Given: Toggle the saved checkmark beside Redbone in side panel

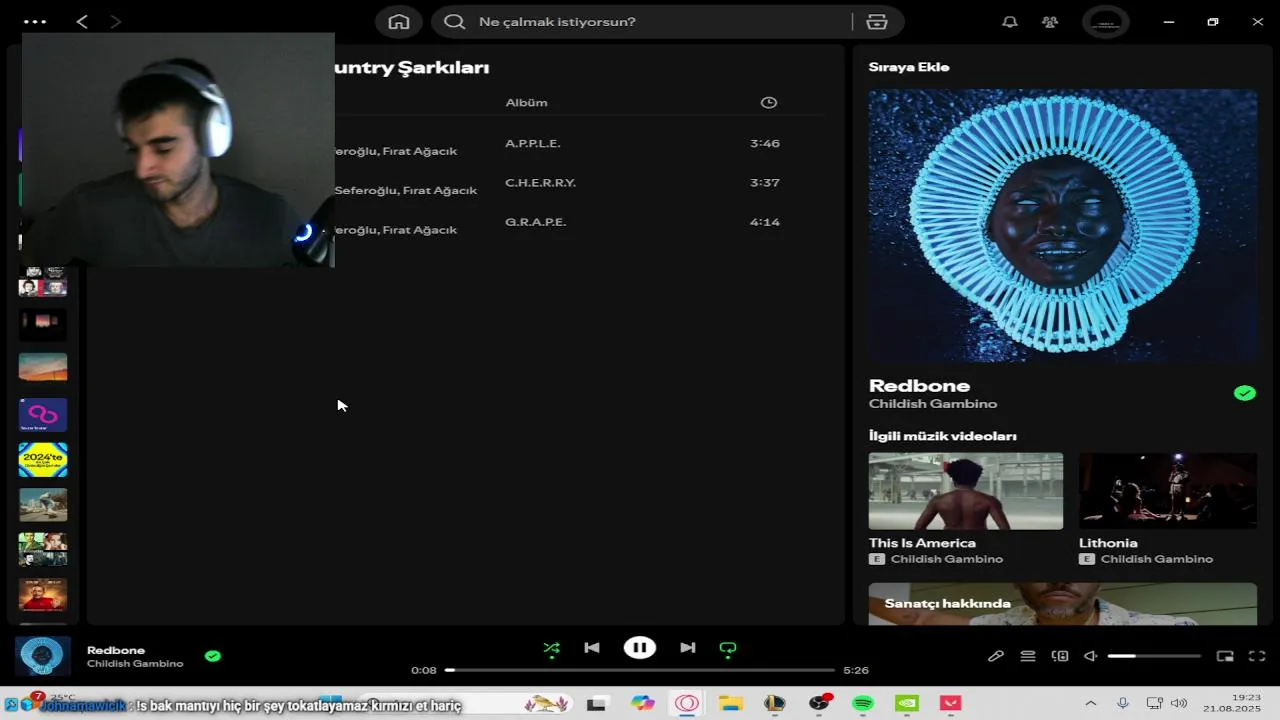Looking at the screenshot, I should coord(1245,394).
